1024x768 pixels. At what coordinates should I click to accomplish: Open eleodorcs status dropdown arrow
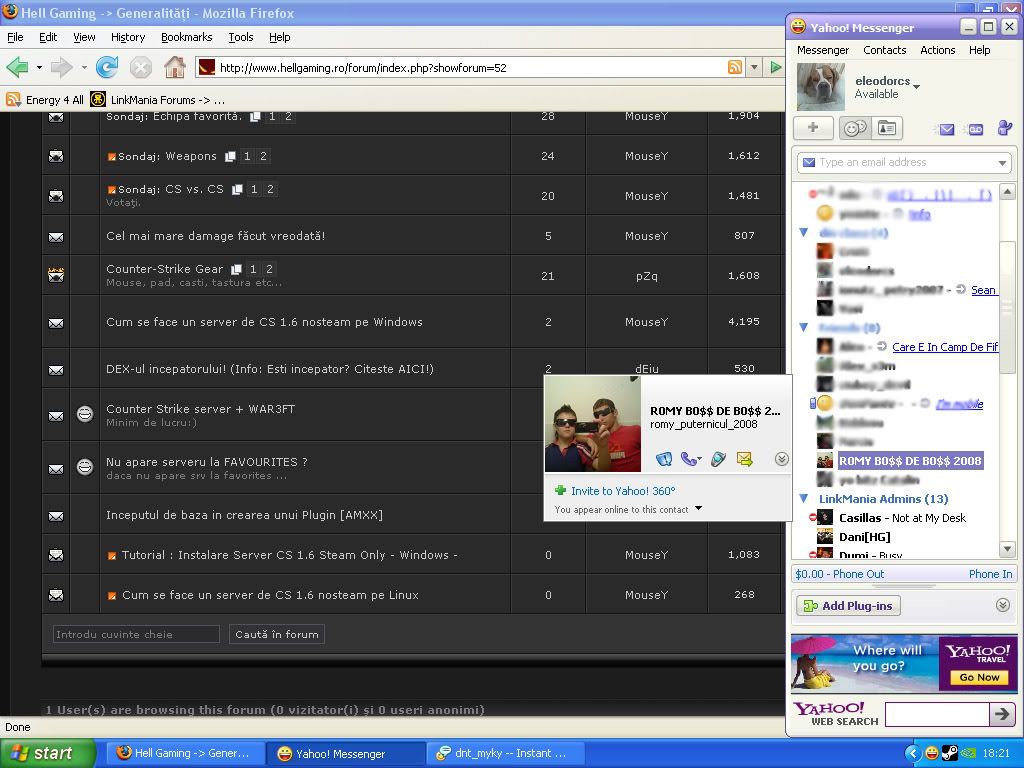(917, 87)
